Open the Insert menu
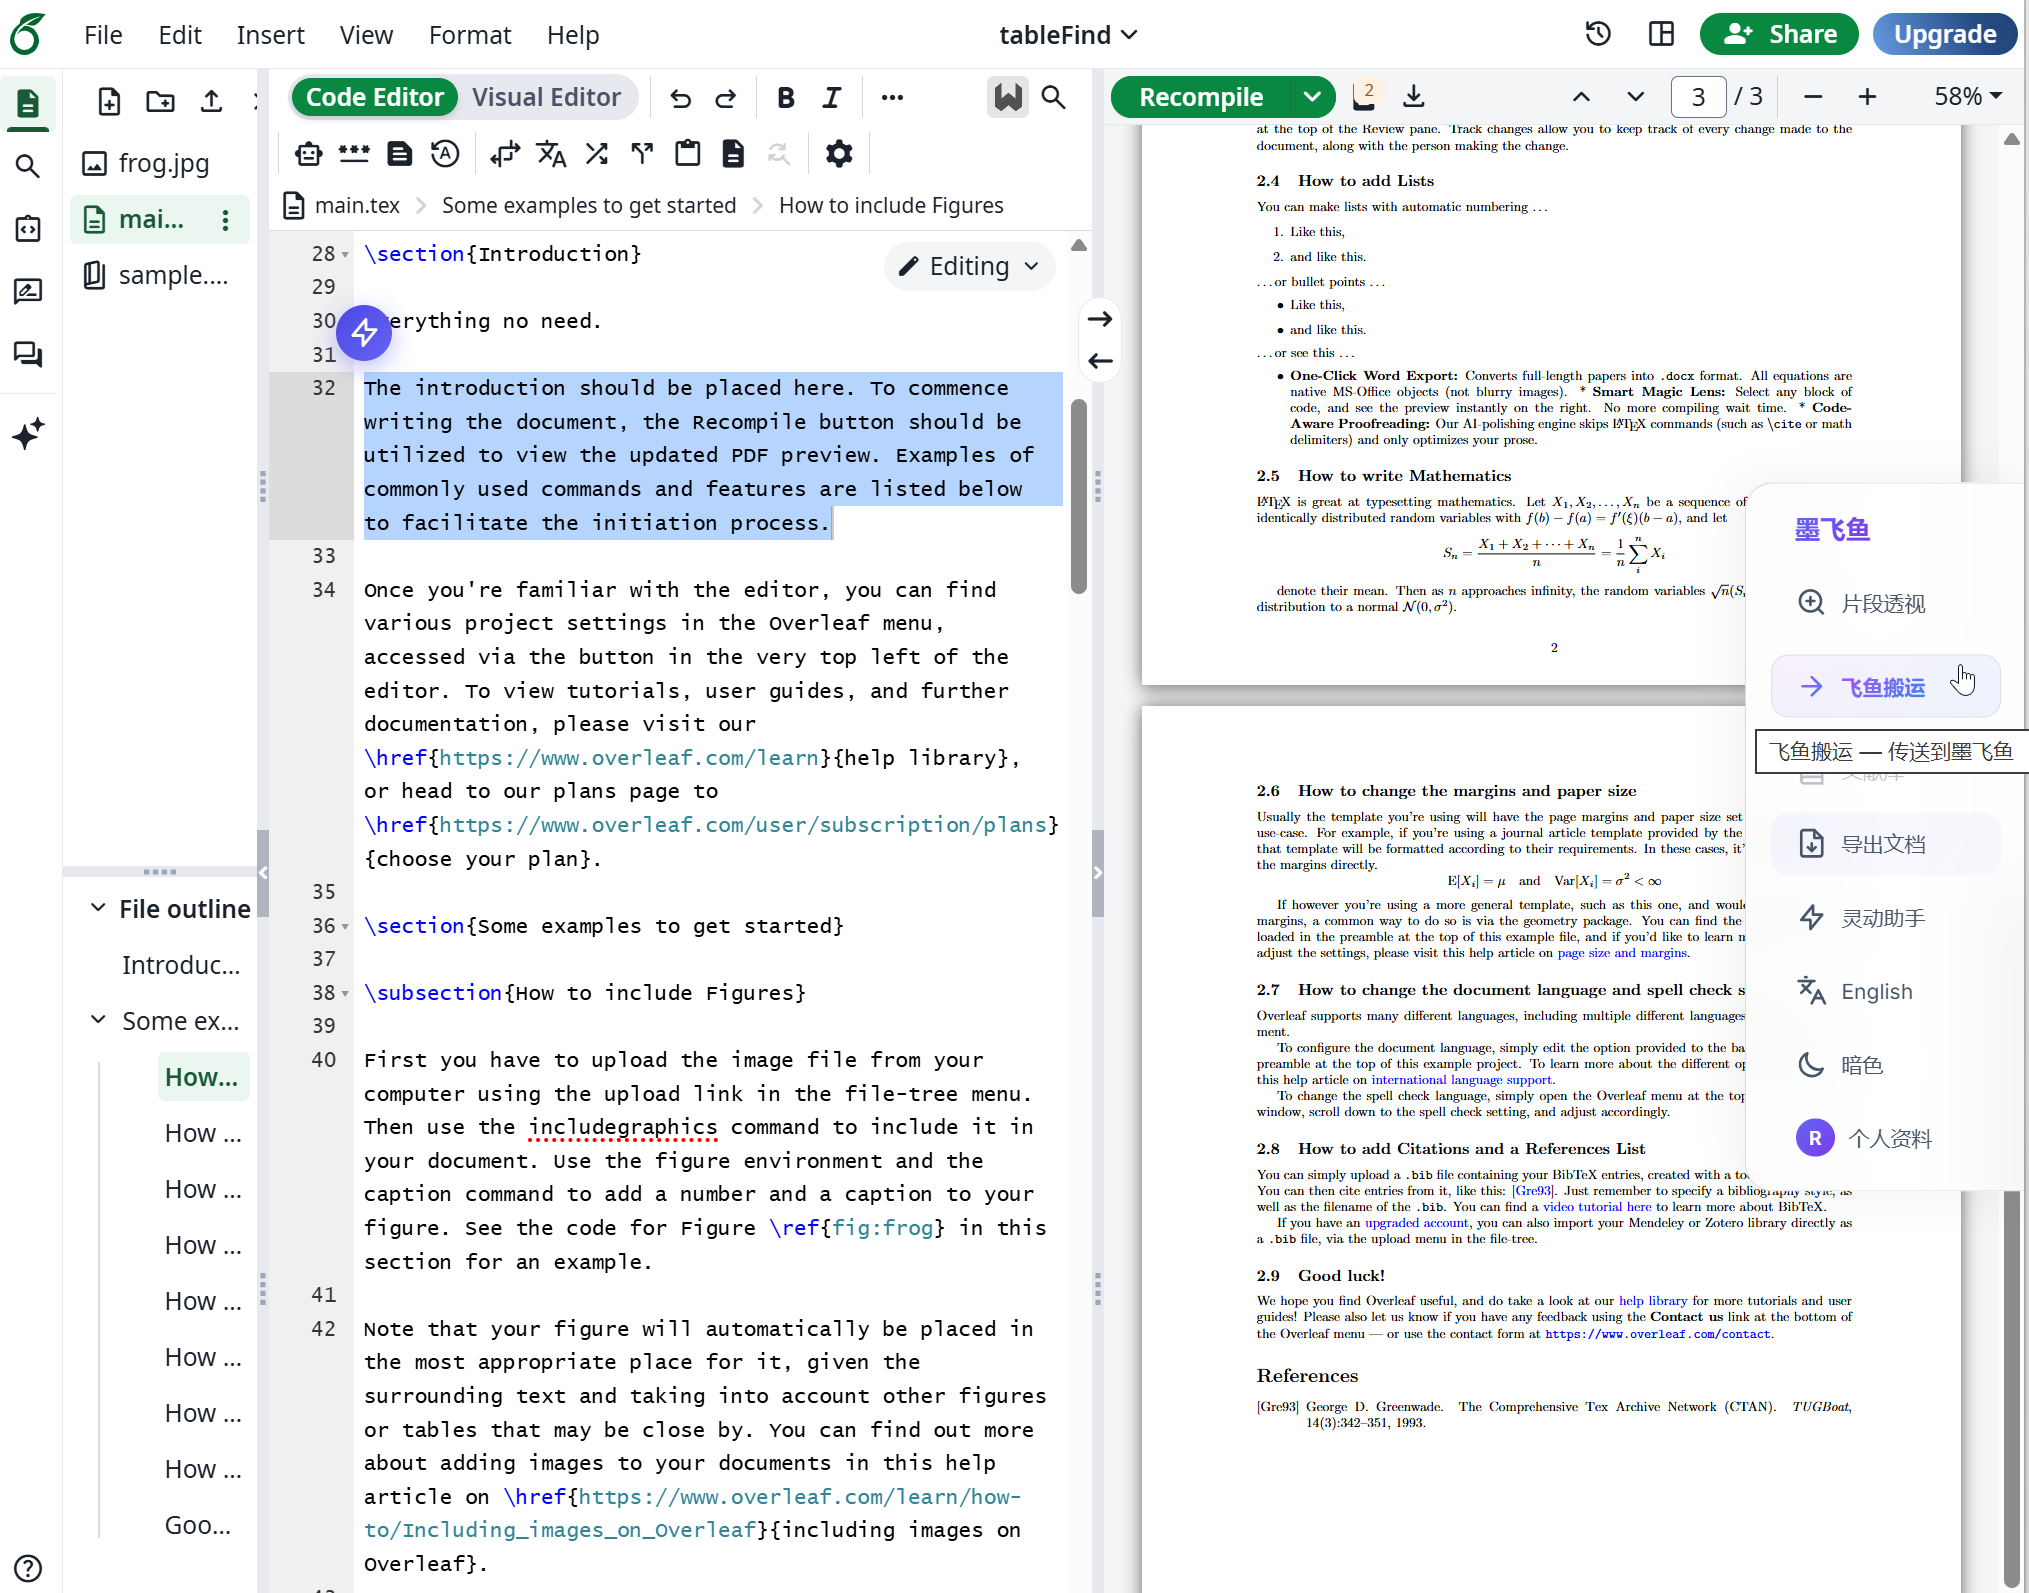 pyautogui.click(x=270, y=35)
